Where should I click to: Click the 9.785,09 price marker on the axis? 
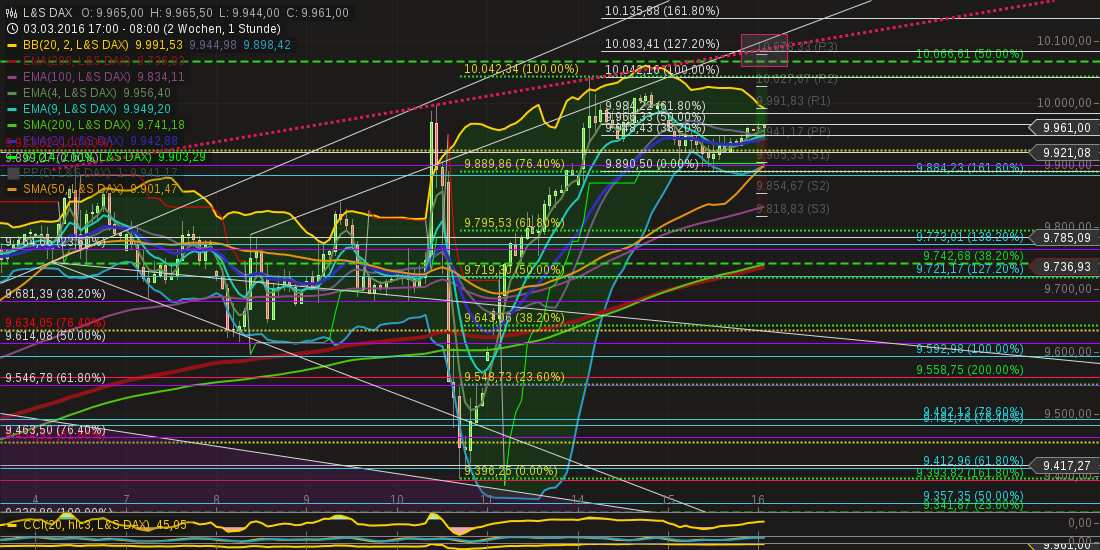[1063, 238]
